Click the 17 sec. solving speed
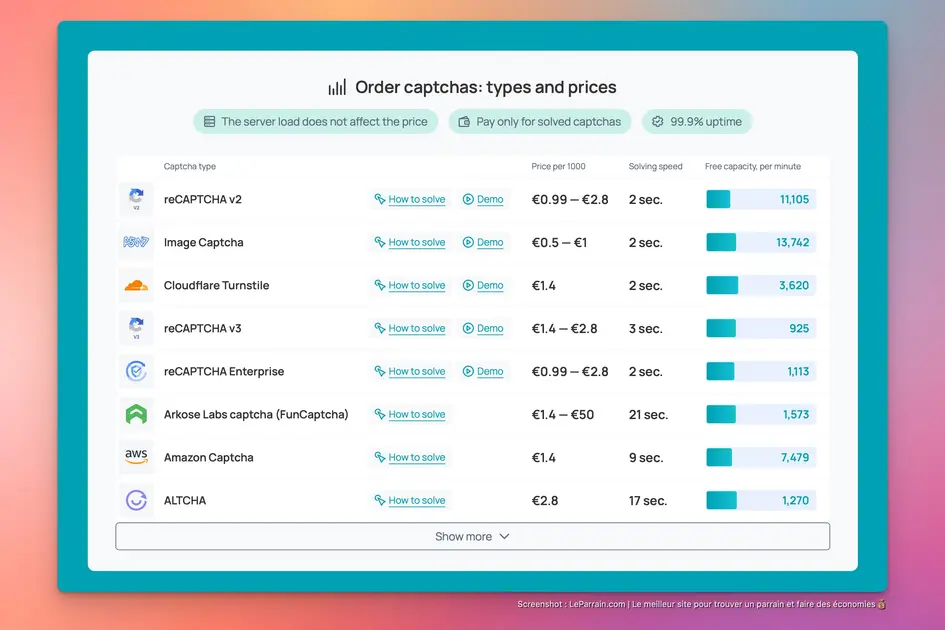 [647, 500]
